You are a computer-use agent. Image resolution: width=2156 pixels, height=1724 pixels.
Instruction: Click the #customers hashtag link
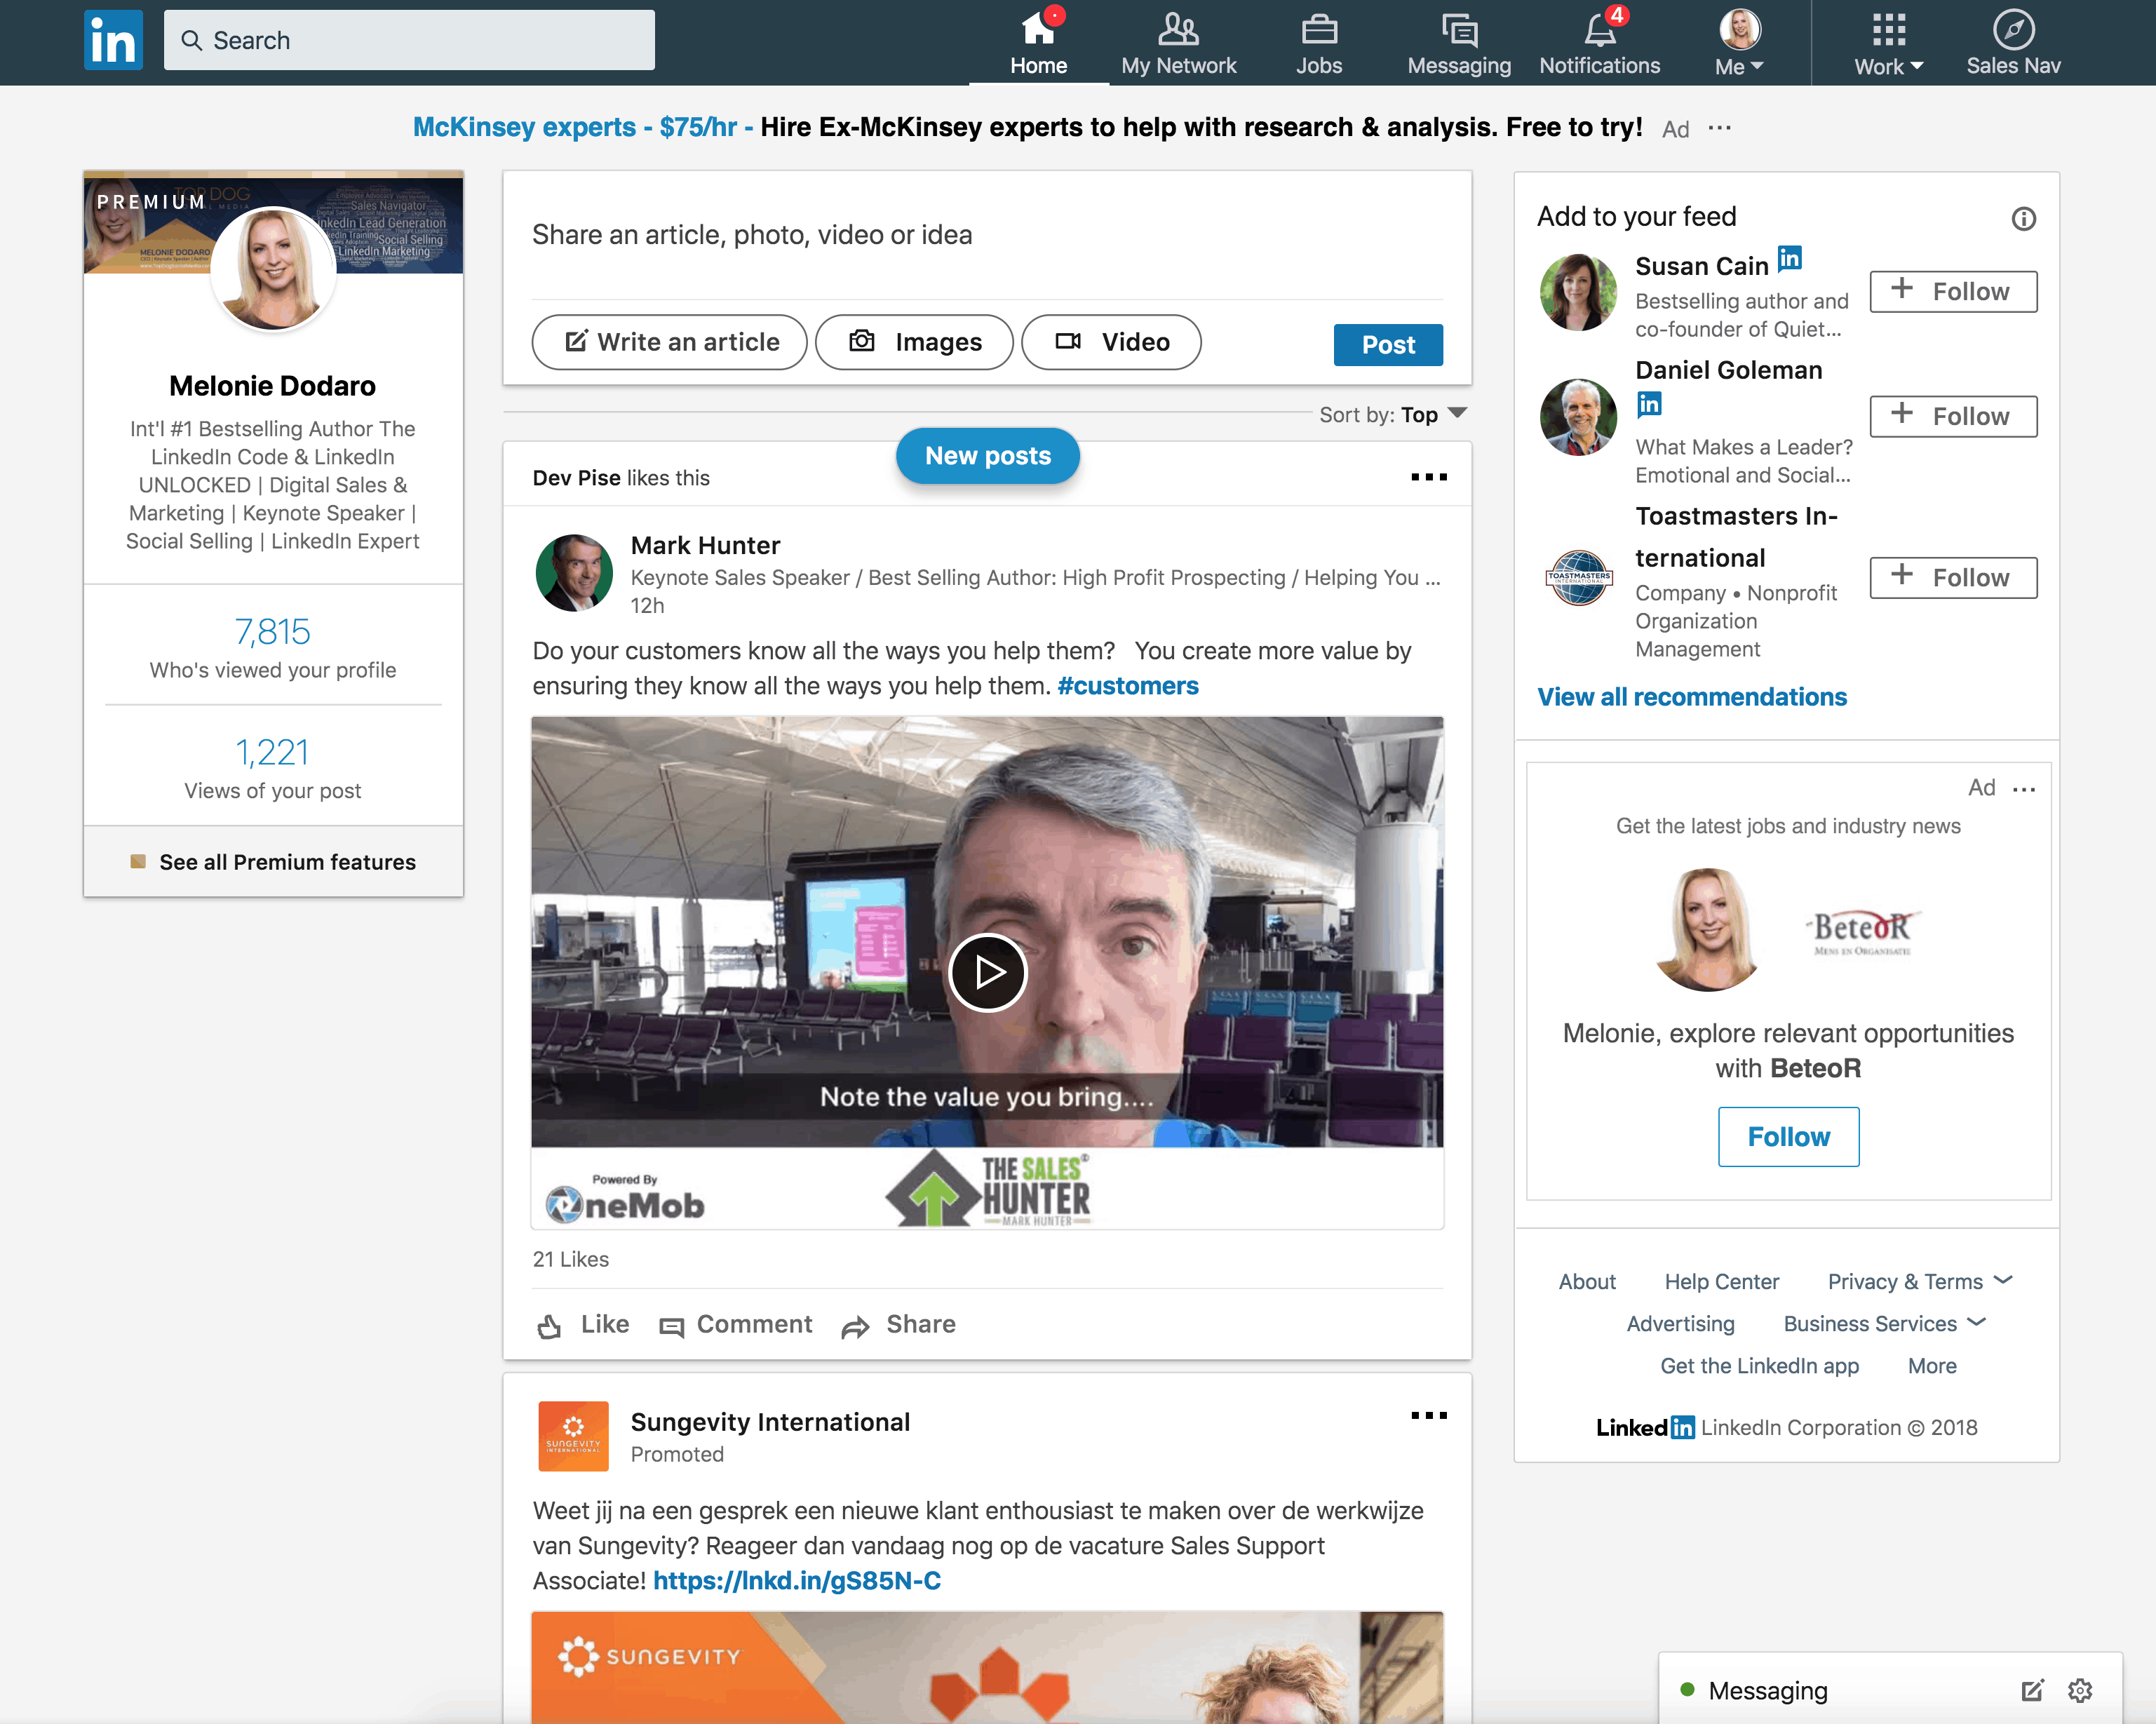click(1127, 686)
